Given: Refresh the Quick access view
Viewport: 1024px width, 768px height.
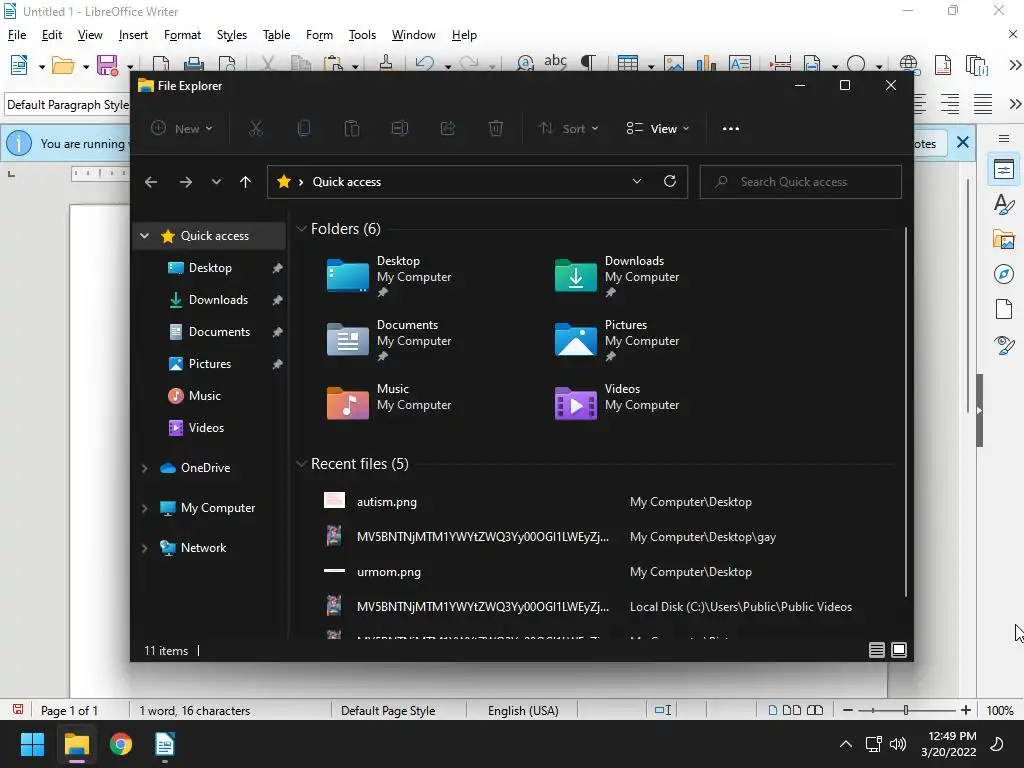Looking at the screenshot, I should [670, 182].
